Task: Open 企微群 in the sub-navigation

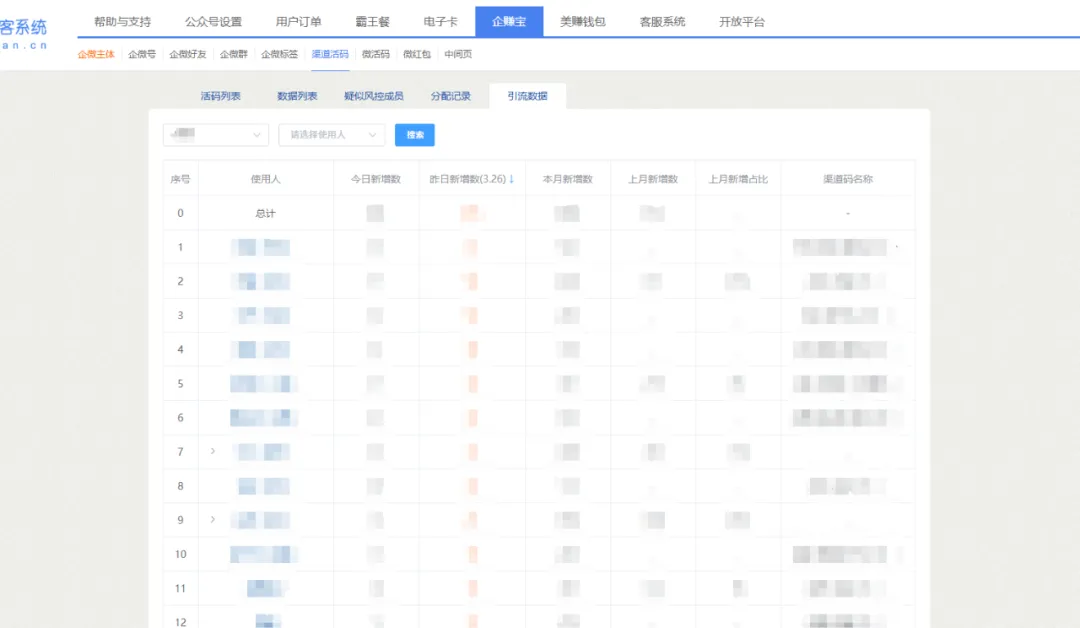Action: 233,54
